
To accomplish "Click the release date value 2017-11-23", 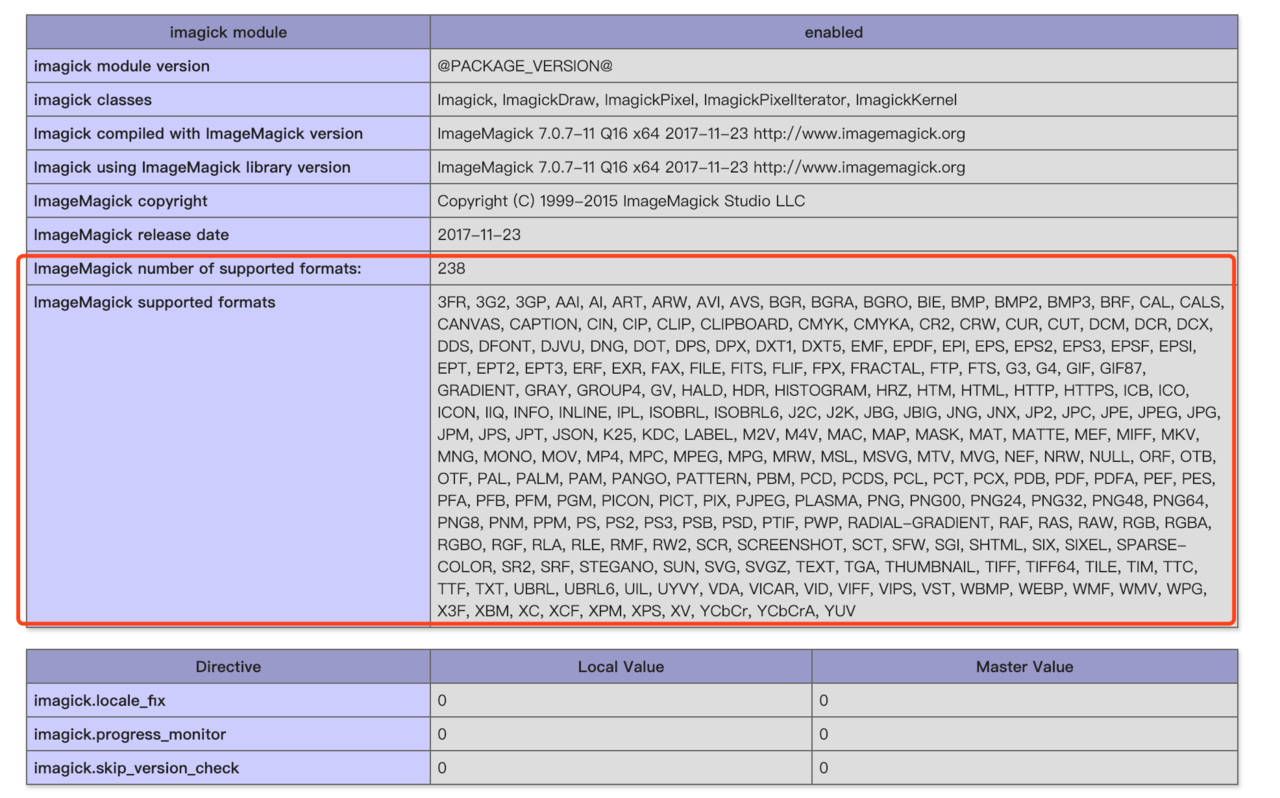I will pyautogui.click(x=479, y=235).
